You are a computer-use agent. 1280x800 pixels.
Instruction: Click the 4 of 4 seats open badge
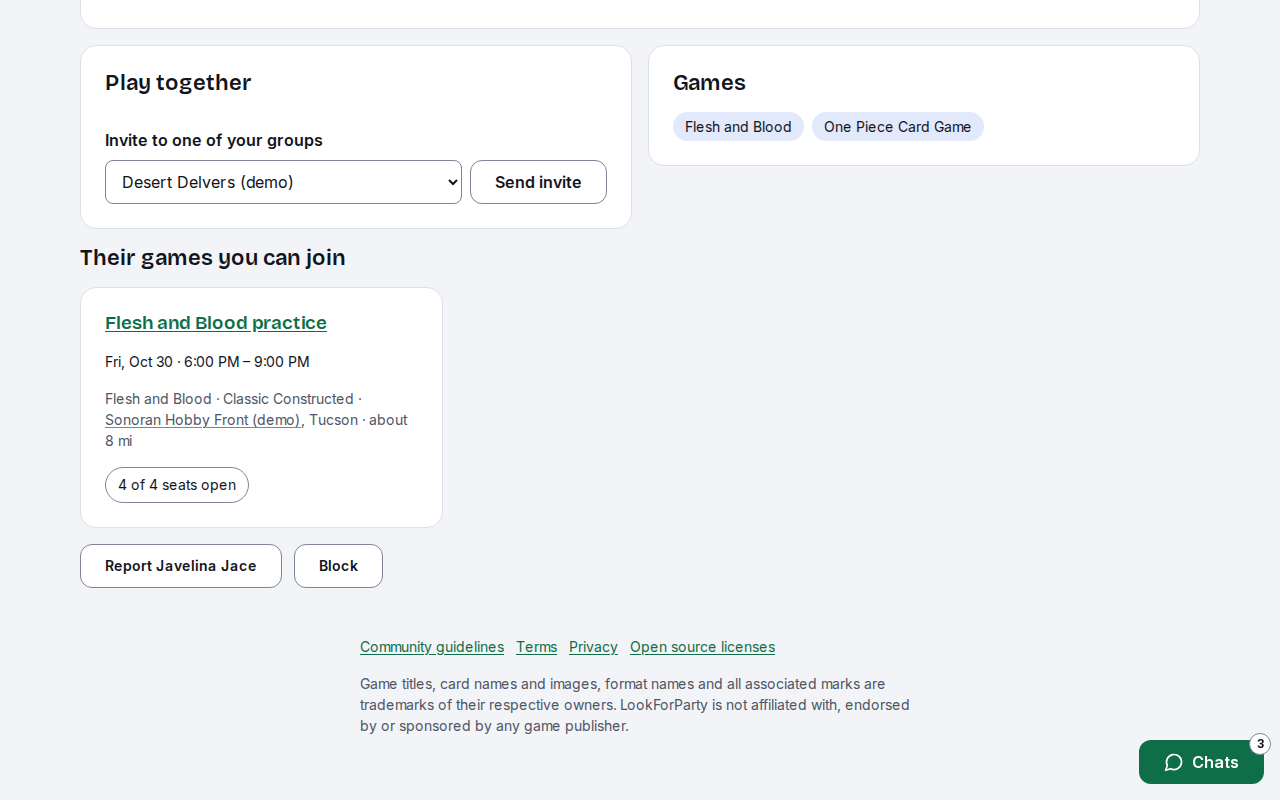(177, 485)
